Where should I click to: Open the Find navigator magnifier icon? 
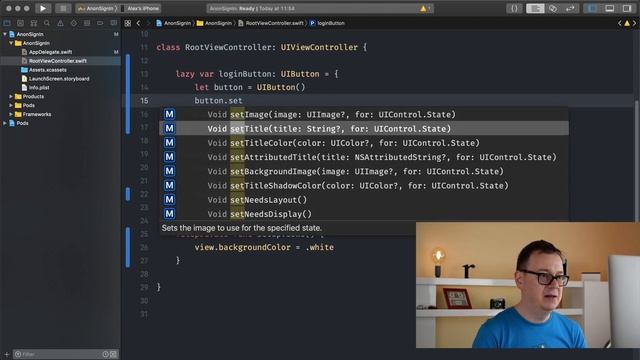tap(47, 23)
